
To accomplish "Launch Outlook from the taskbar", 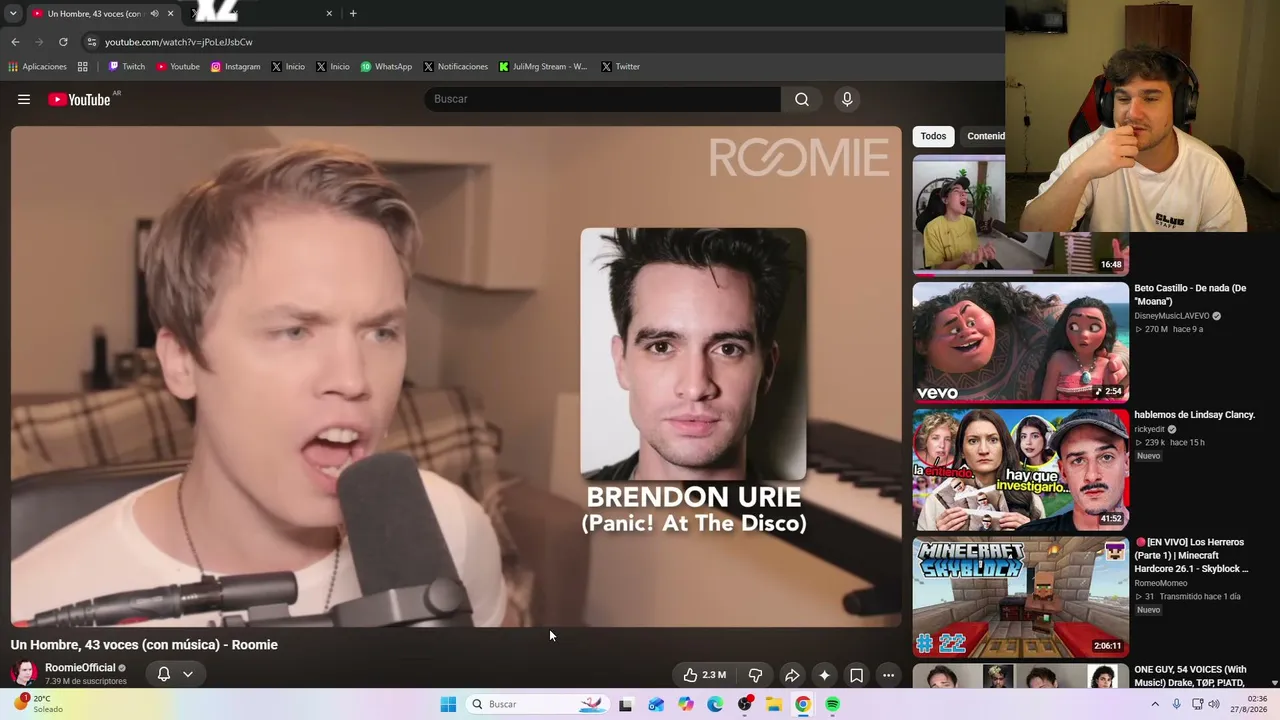I will (x=656, y=704).
